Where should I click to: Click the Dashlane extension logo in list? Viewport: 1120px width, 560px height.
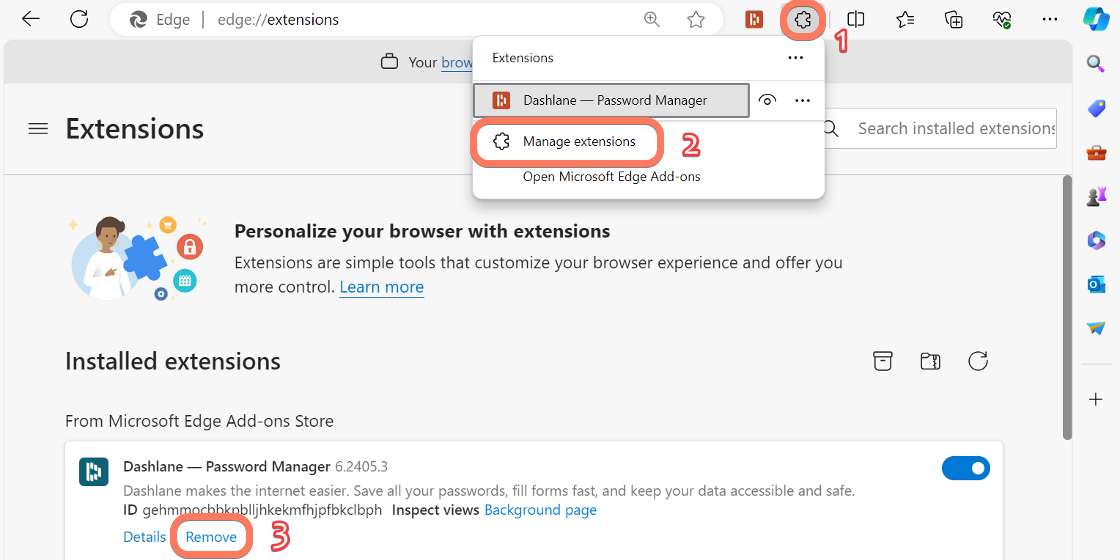94,472
